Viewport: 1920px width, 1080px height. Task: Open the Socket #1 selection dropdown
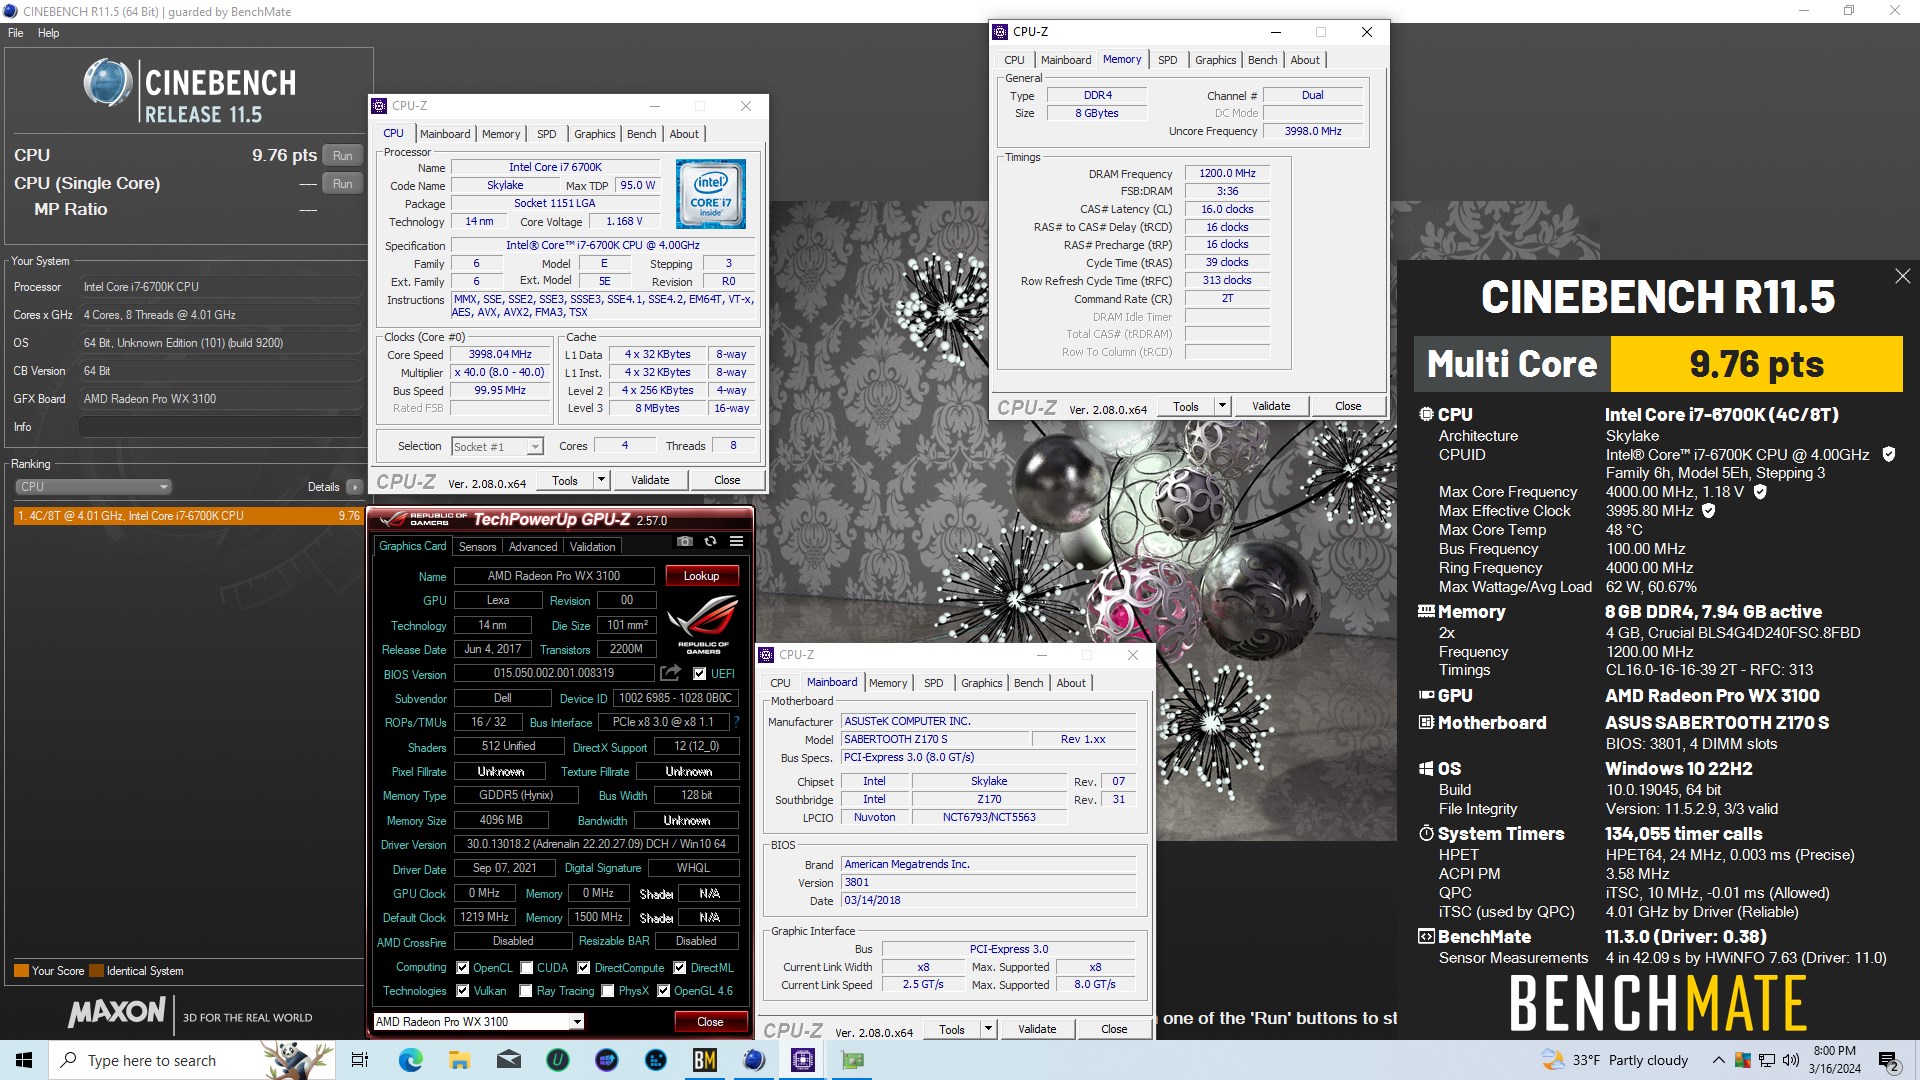[x=497, y=447]
